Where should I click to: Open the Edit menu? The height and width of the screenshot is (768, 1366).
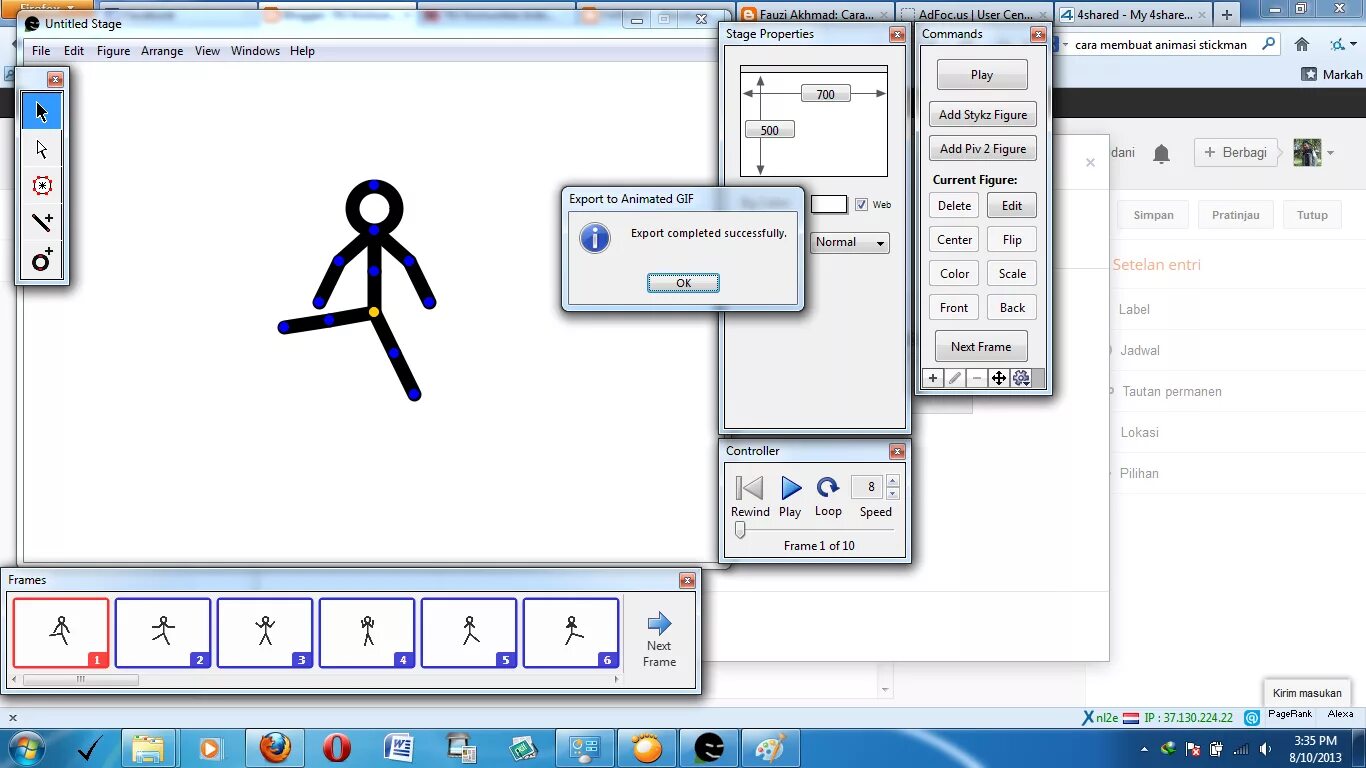[74, 51]
